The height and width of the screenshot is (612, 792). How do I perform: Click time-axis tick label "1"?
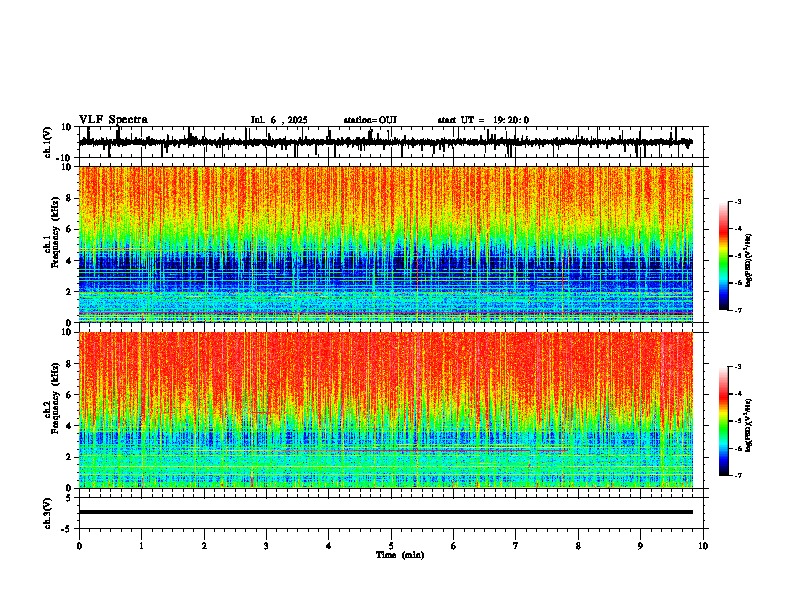[x=141, y=546]
